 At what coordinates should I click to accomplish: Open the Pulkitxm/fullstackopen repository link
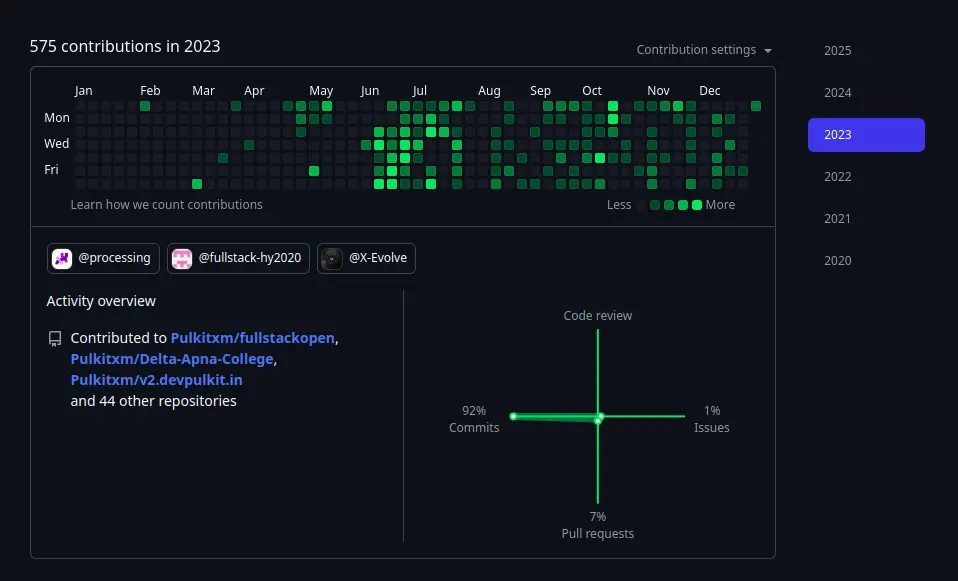pyautogui.click(x=252, y=338)
